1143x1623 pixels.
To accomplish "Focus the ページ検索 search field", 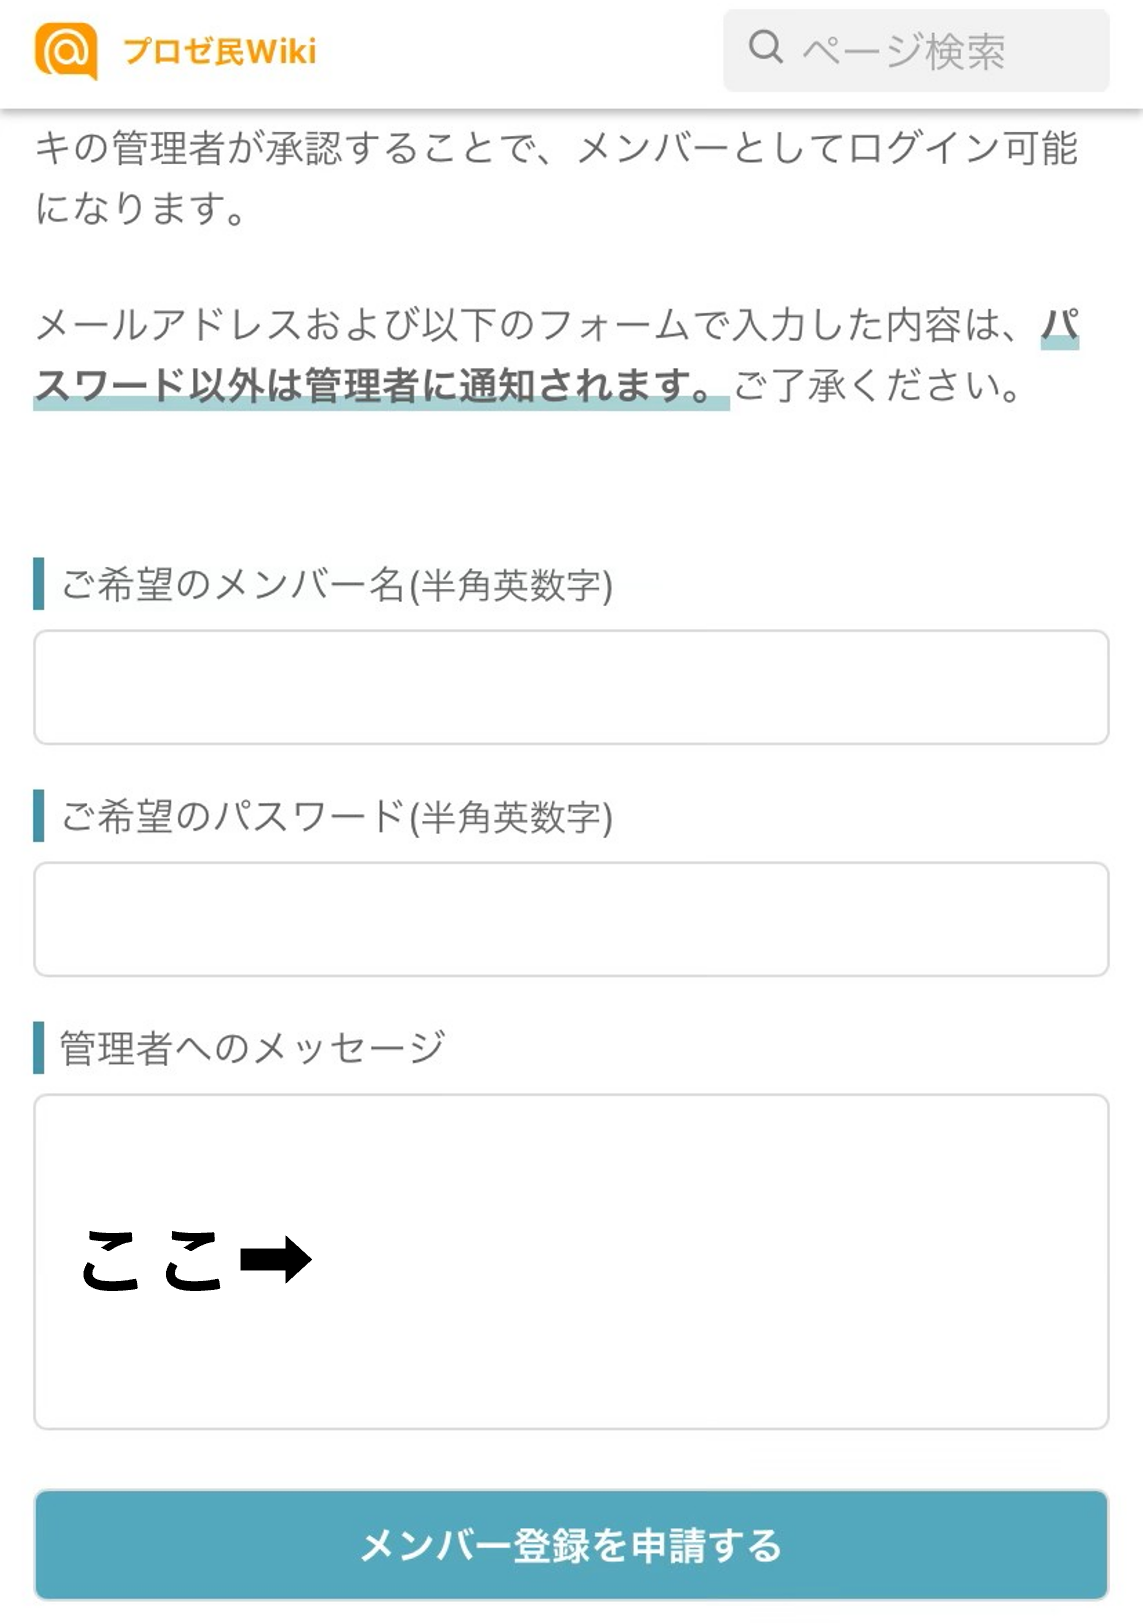I will coord(916,50).
